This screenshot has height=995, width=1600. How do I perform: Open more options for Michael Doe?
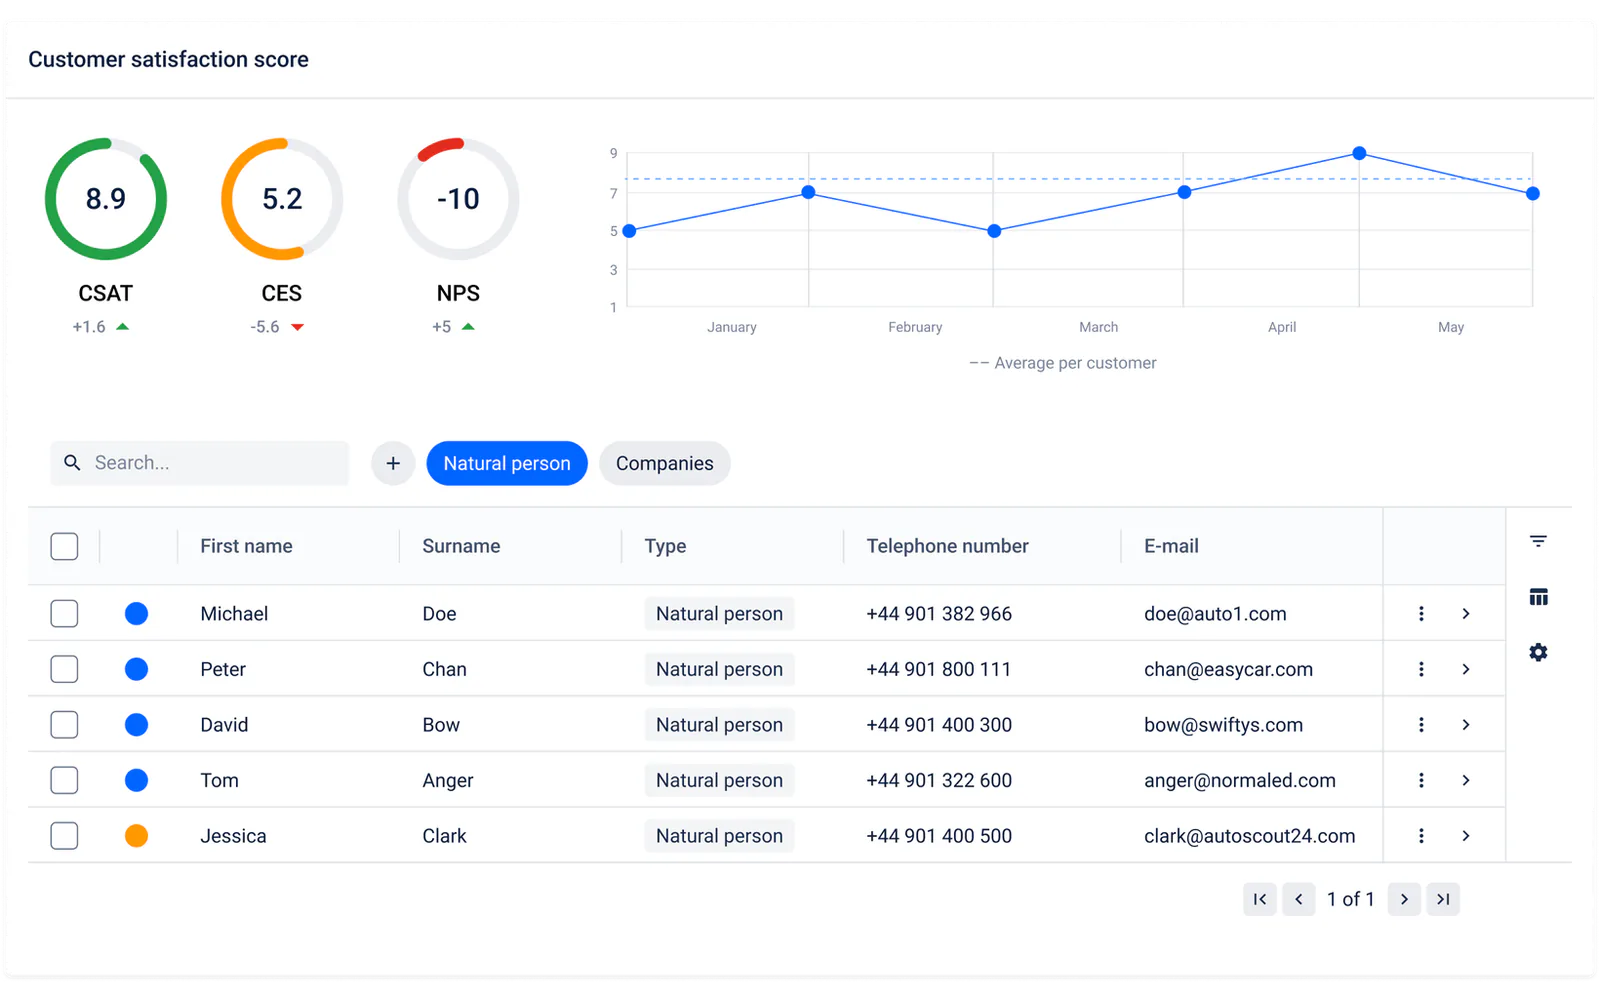[x=1421, y=614]
